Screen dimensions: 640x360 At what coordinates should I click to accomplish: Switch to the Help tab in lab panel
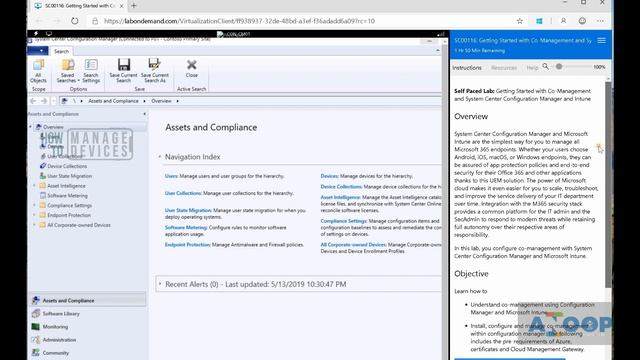(532, 68)
